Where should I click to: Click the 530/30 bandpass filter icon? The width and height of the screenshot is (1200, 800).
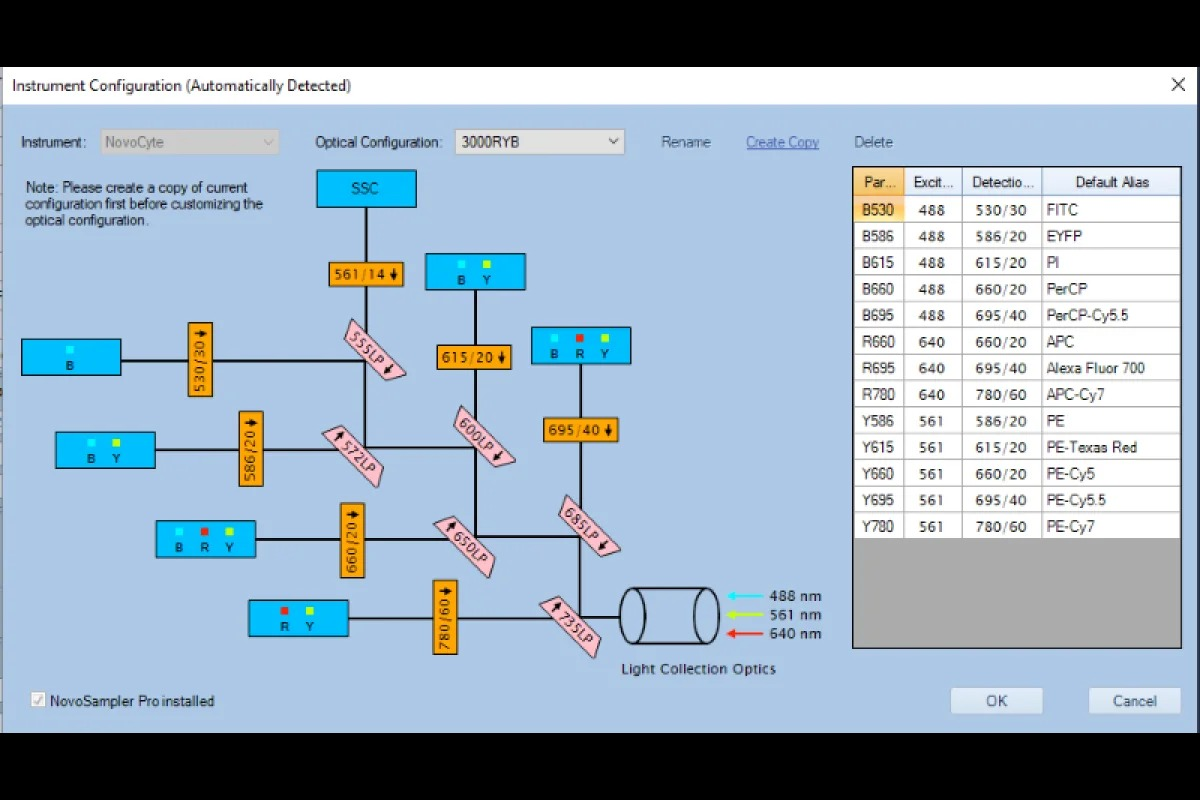point(200,359)
